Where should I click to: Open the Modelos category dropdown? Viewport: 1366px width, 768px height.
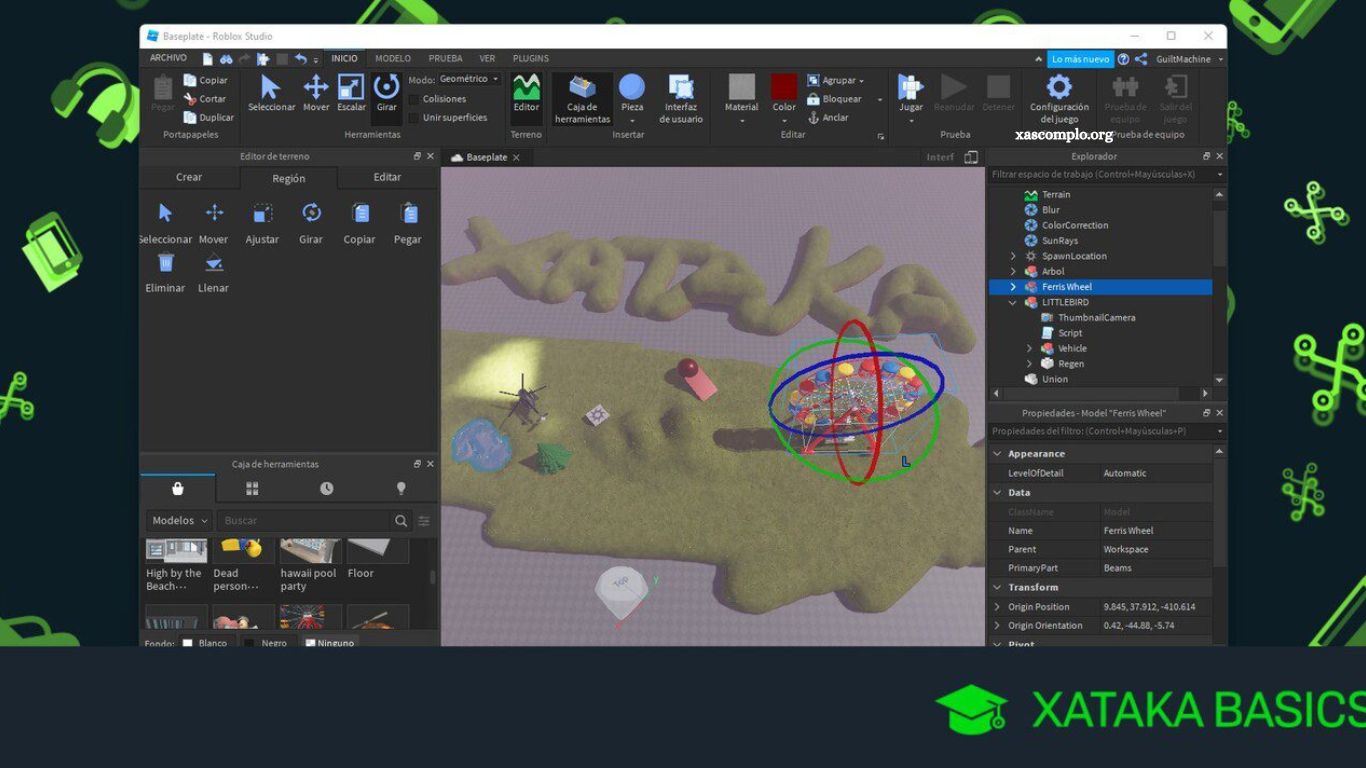tap(180, 521)
